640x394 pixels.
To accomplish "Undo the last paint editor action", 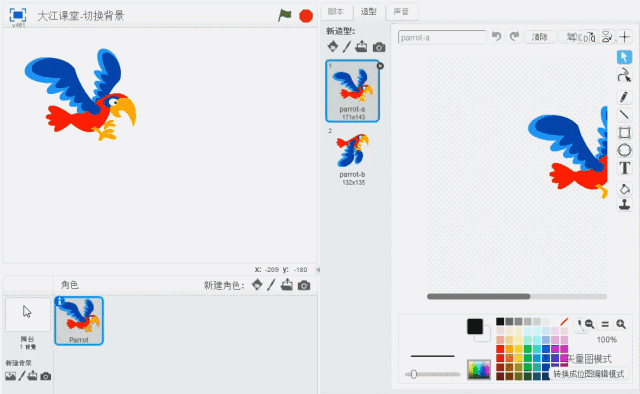I will [496, 37].
